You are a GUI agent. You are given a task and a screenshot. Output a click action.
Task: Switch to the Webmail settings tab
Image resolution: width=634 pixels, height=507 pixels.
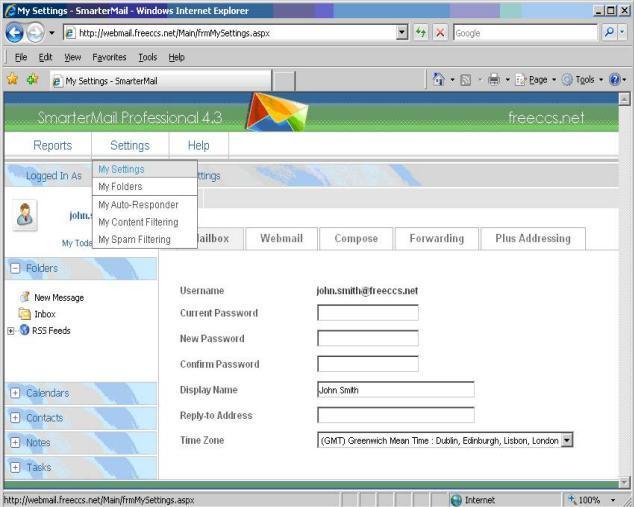(x=281, y=239)
